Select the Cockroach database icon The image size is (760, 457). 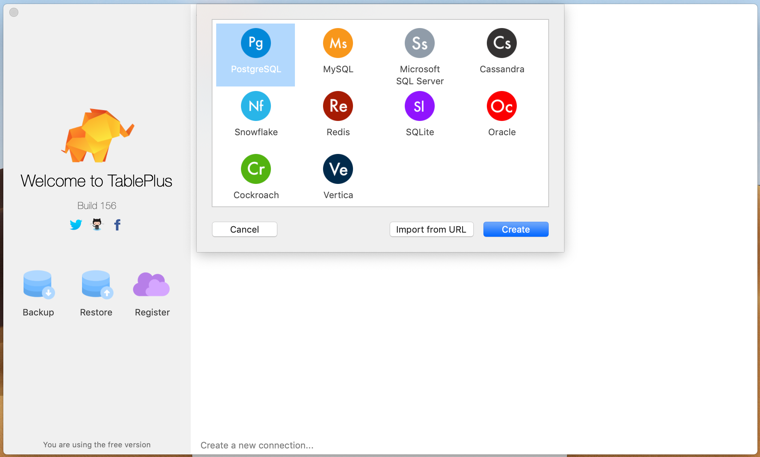point(256,169)
